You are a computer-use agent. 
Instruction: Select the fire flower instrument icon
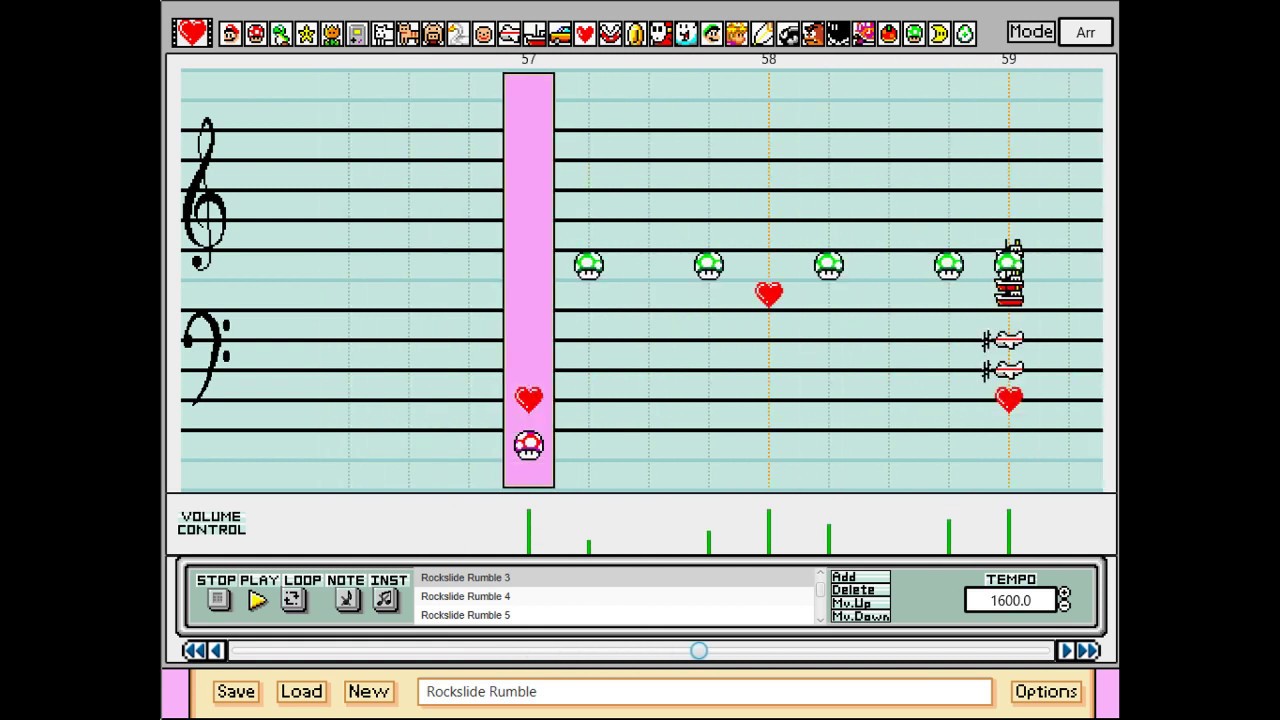(x=332, y=34)
